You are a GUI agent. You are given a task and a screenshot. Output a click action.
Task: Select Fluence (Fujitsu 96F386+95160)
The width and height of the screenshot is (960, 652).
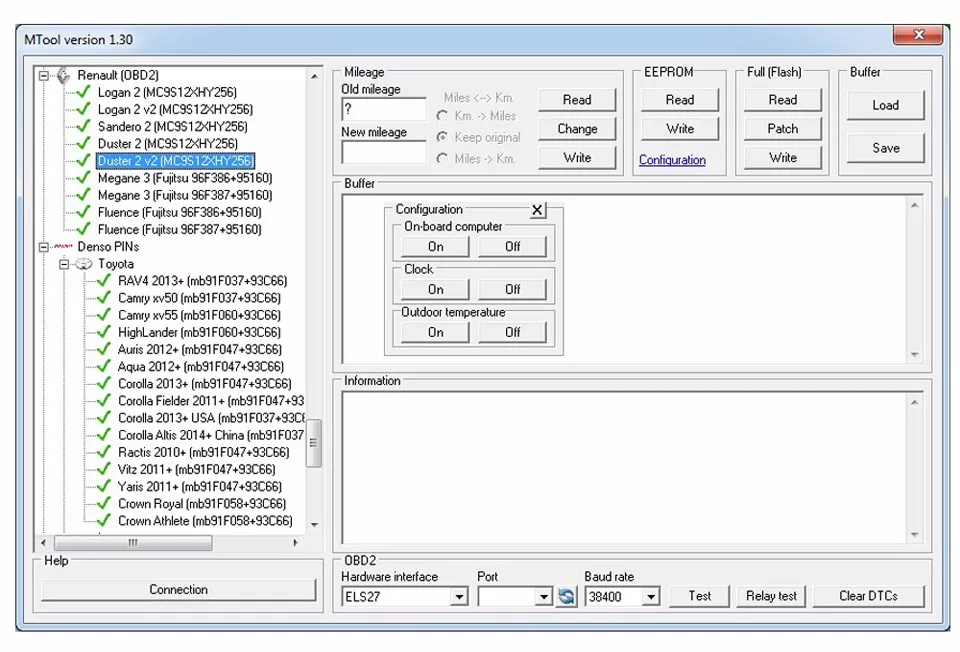179,212
